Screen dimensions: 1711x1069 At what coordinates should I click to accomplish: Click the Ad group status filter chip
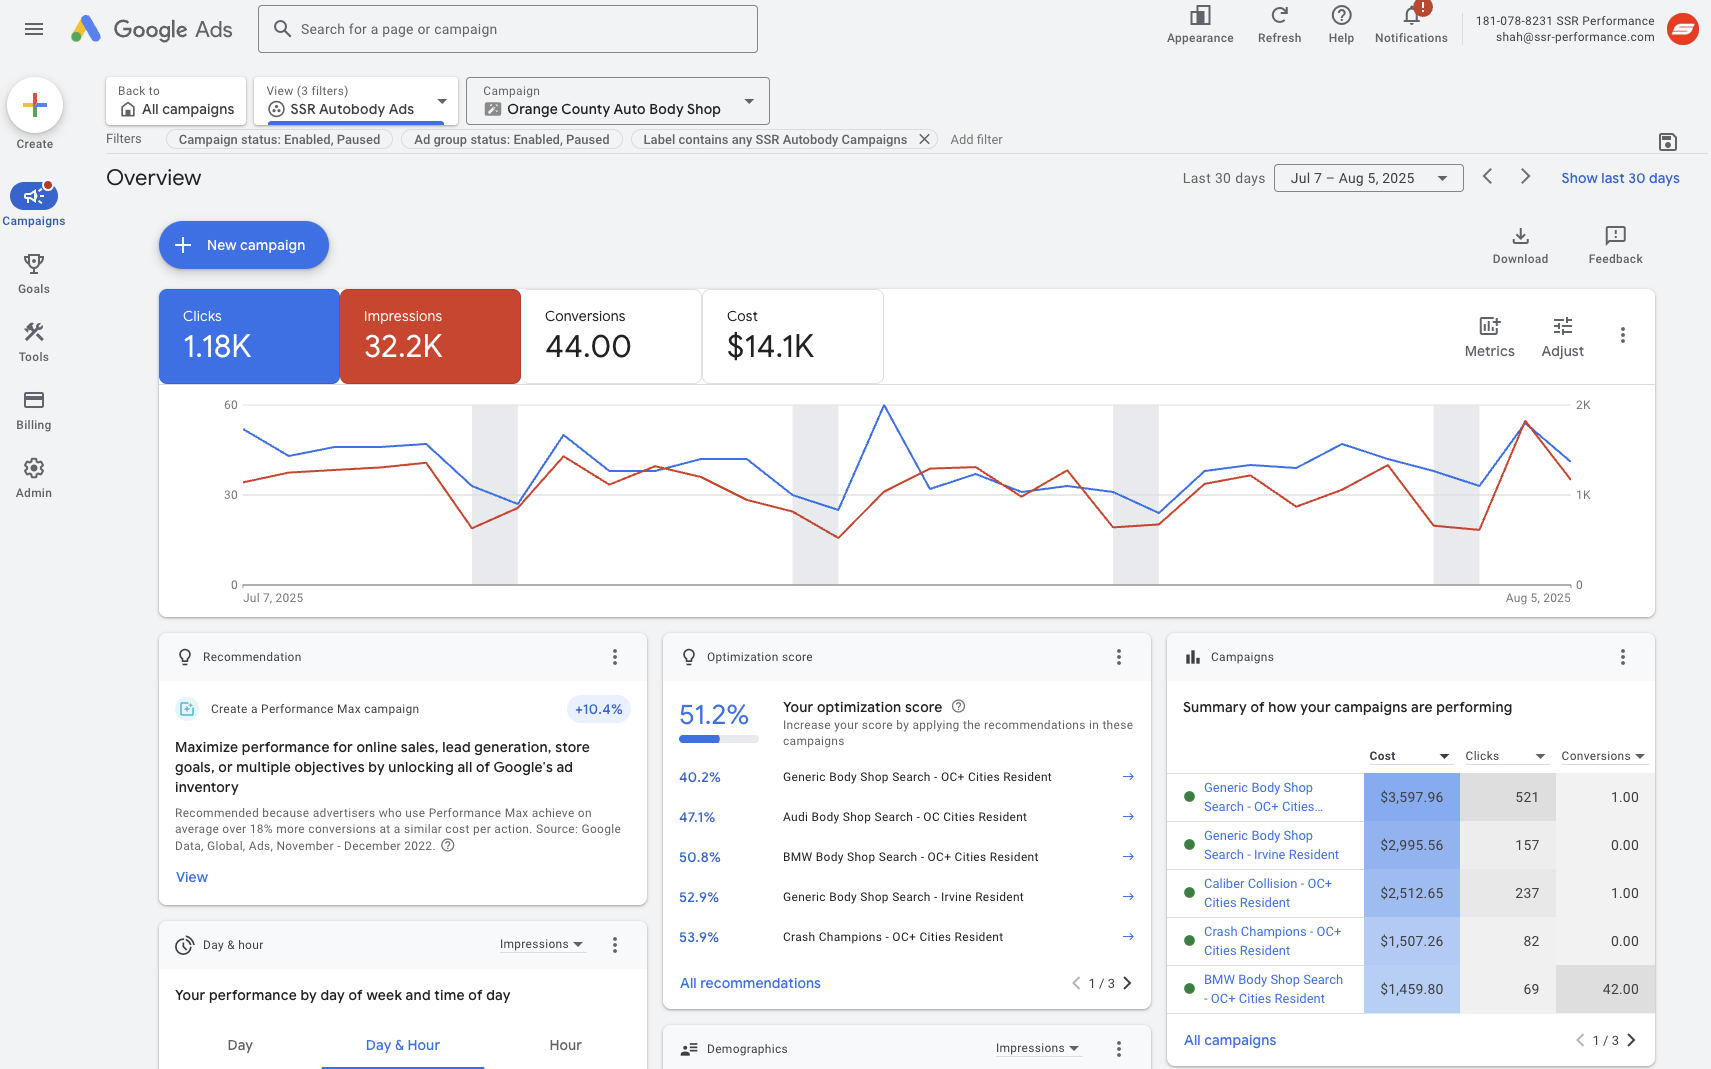point(512,139)
